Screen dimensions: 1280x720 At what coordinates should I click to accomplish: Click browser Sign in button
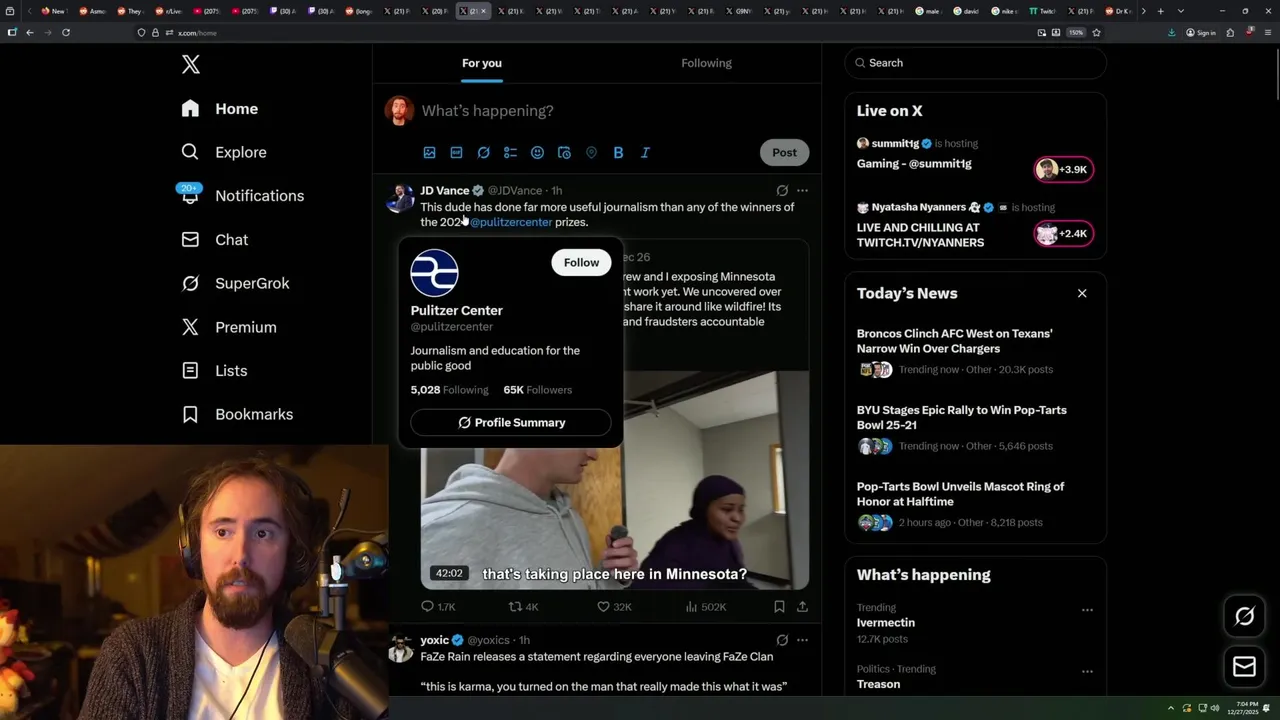pyautogui.click(x=1201, y=33)
